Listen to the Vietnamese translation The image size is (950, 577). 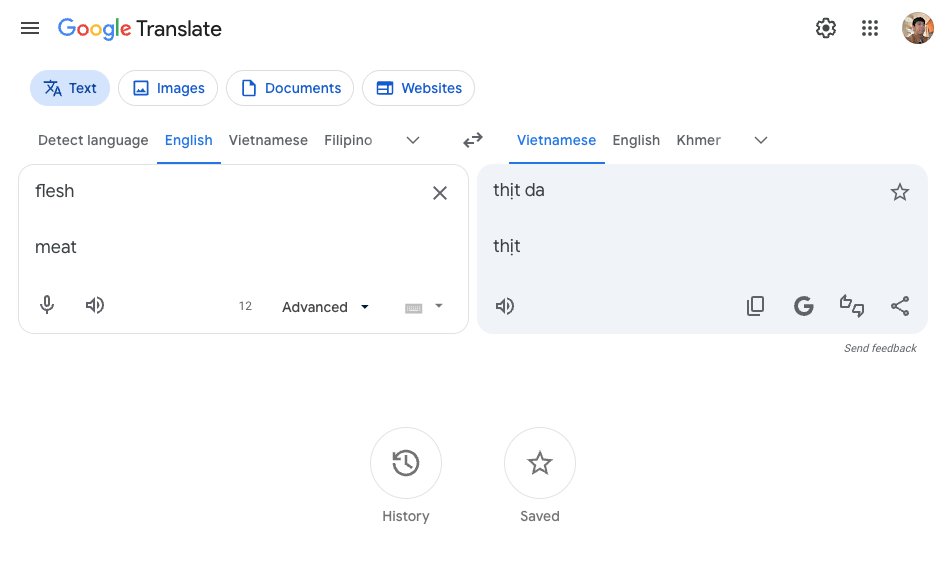505,306
